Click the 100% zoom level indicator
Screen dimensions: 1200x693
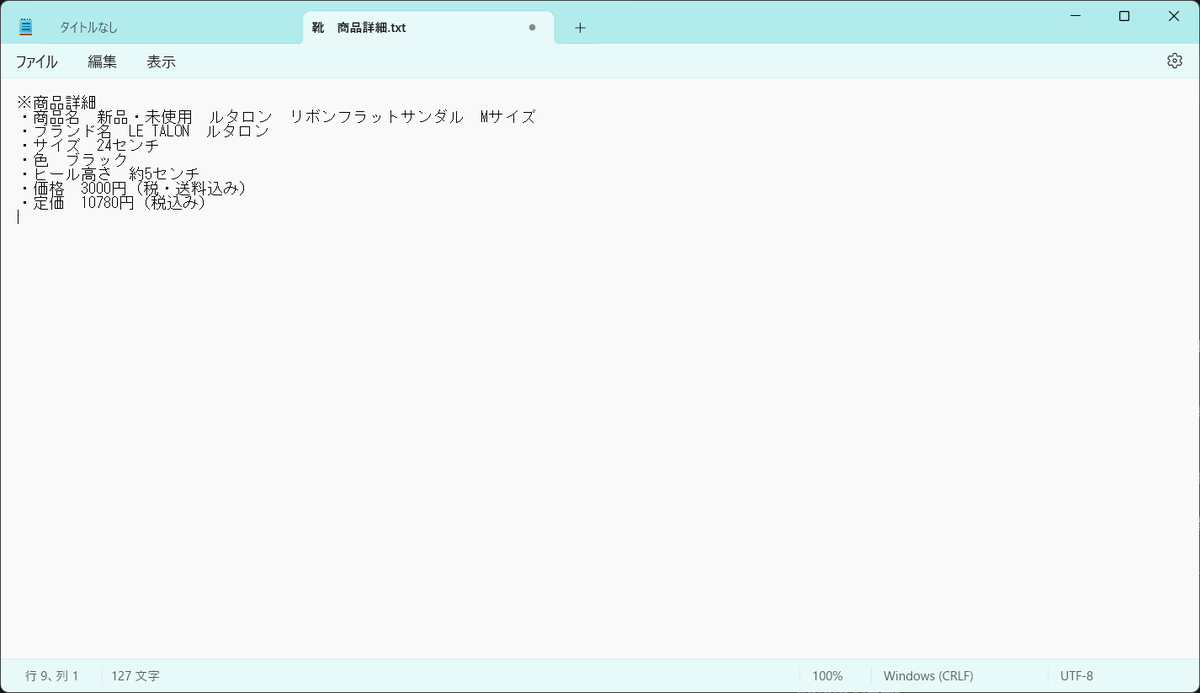827,676
